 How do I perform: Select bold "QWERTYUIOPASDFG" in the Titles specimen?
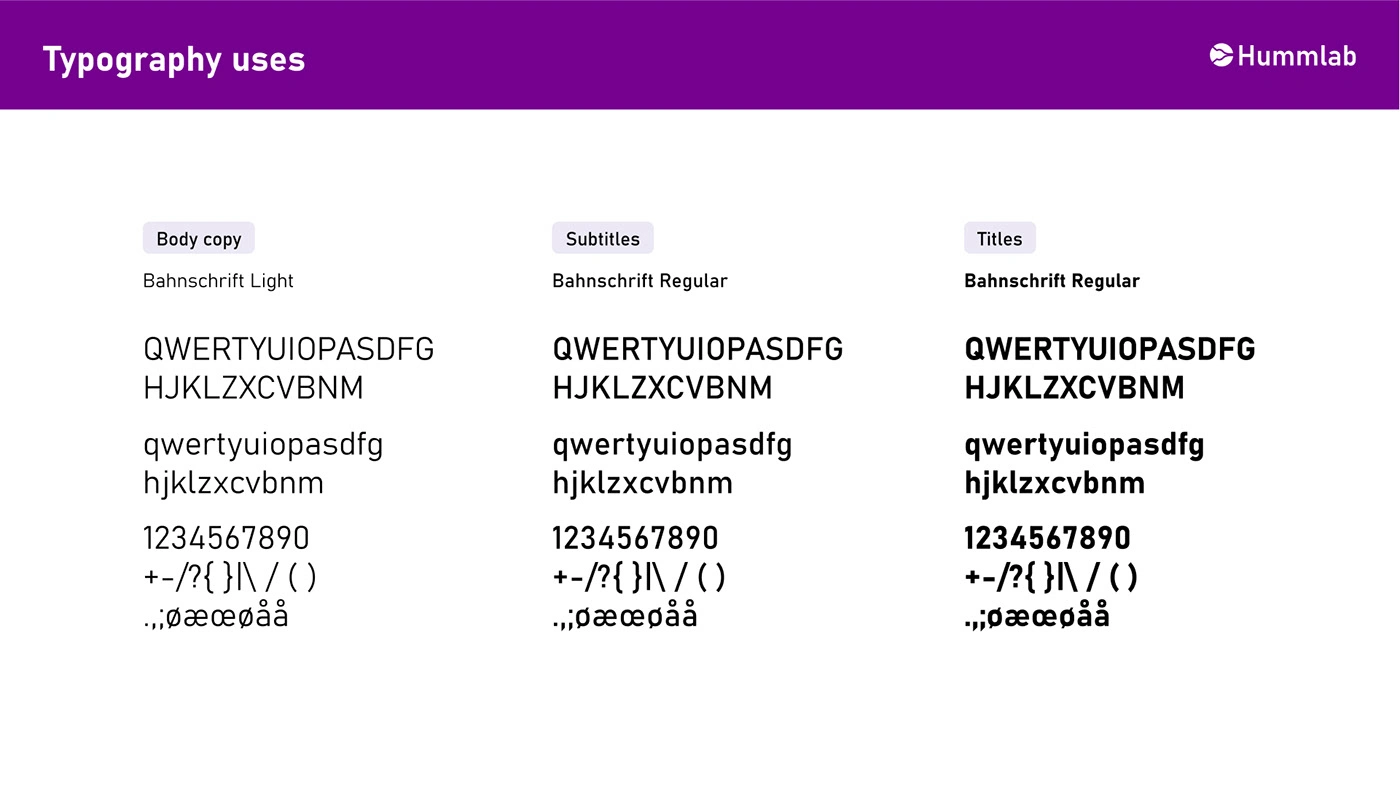pyautogui.click(x=1110, y=349)
